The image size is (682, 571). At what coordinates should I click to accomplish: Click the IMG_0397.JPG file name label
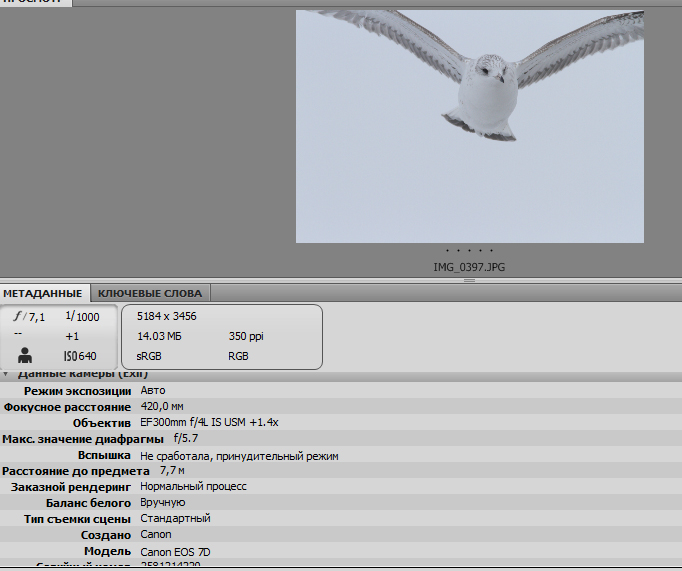(x=469, y=268)
